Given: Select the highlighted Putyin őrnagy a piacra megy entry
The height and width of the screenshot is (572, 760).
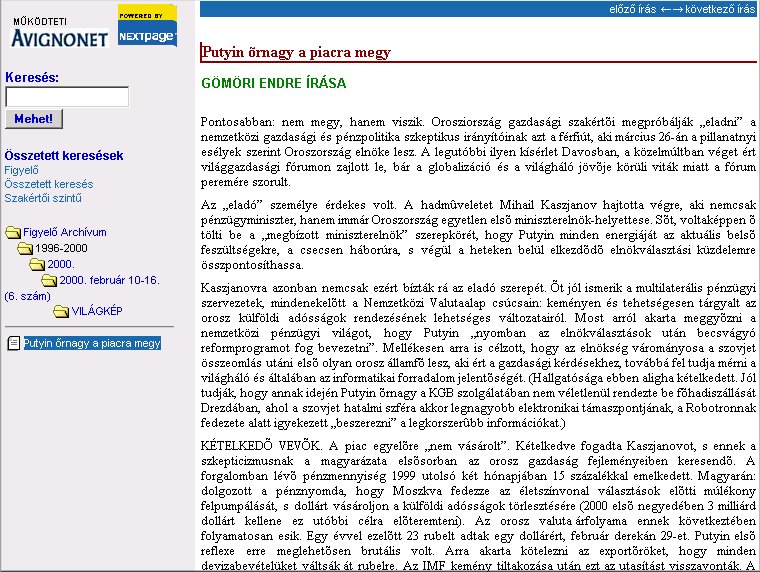Looking at the screenshot, I should pos(92,343).
